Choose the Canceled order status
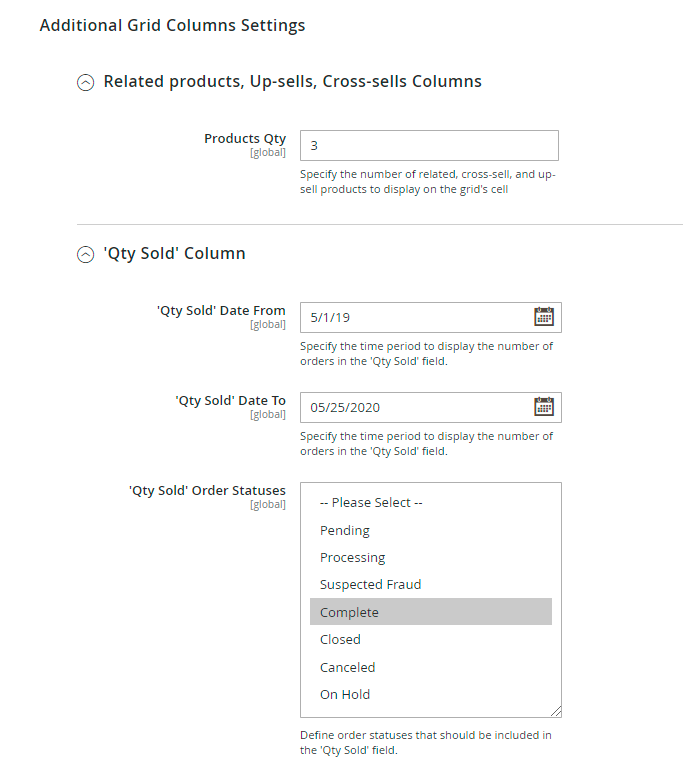 (x=347, y=667)
